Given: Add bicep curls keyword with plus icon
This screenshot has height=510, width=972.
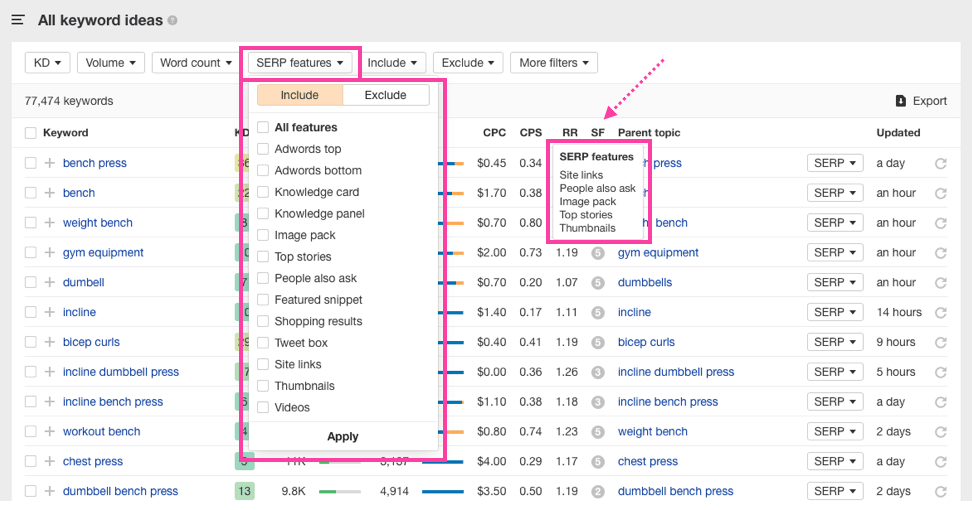Looking at the screenshot, I should click(x=50, y=341).
